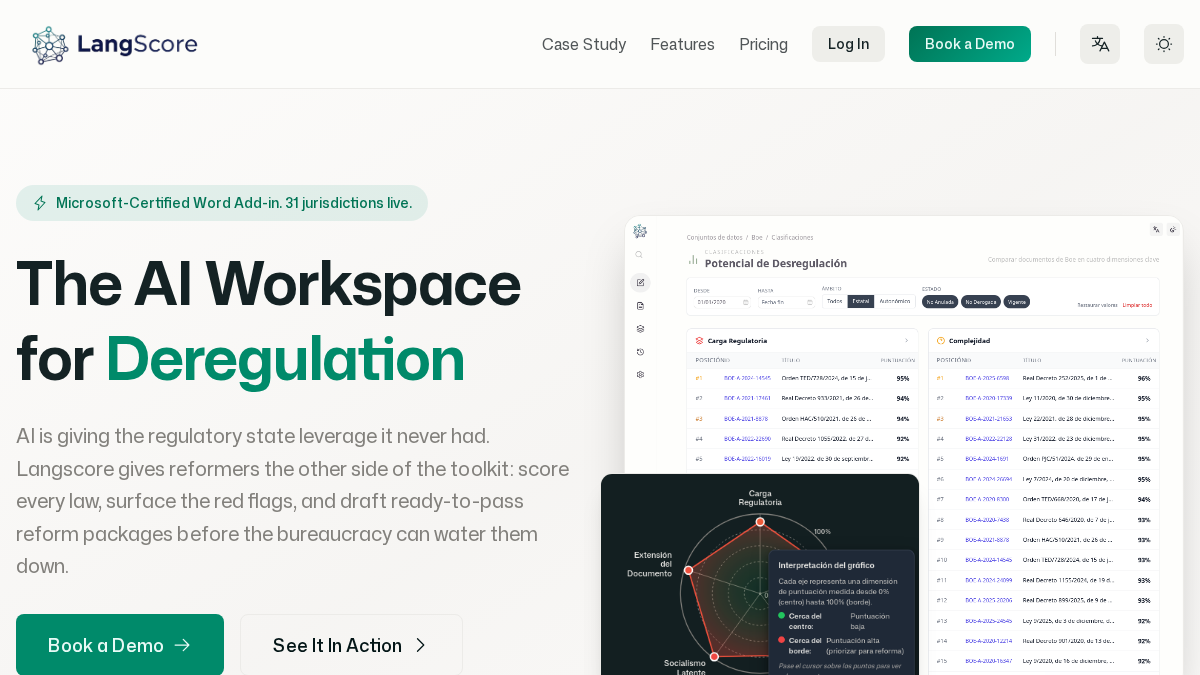Click the red Limpiar todo link
This screenshot has height=675, width=1200.
click(1137, 305)
